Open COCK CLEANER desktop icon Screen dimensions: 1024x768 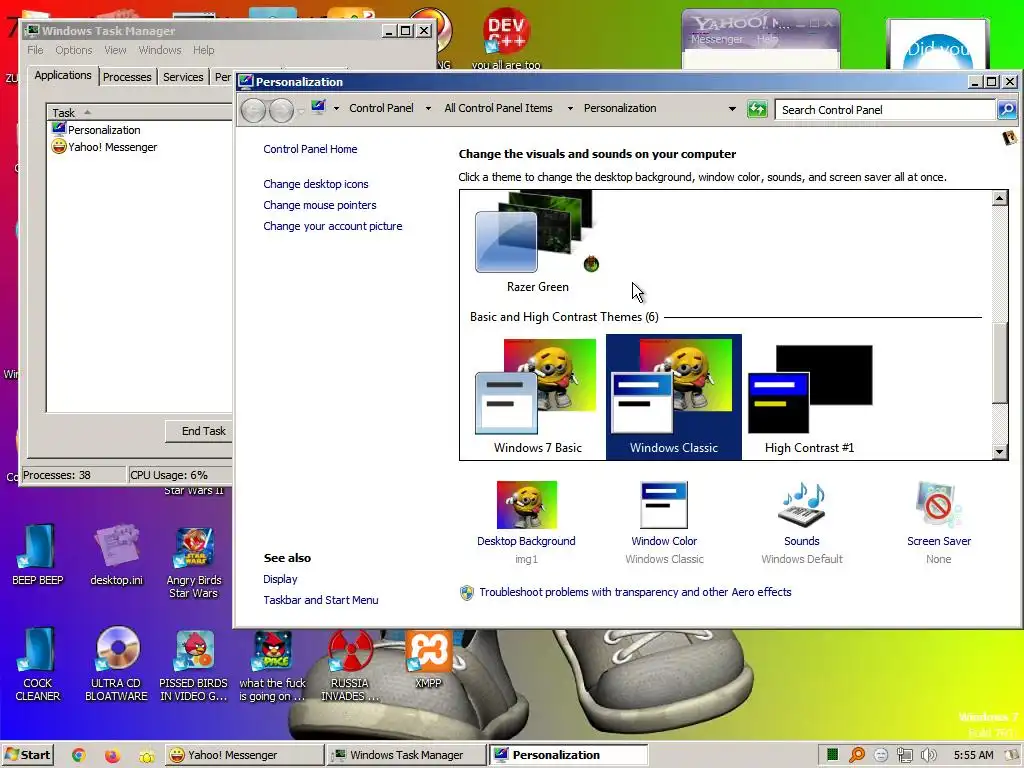(x=38, y=664)
